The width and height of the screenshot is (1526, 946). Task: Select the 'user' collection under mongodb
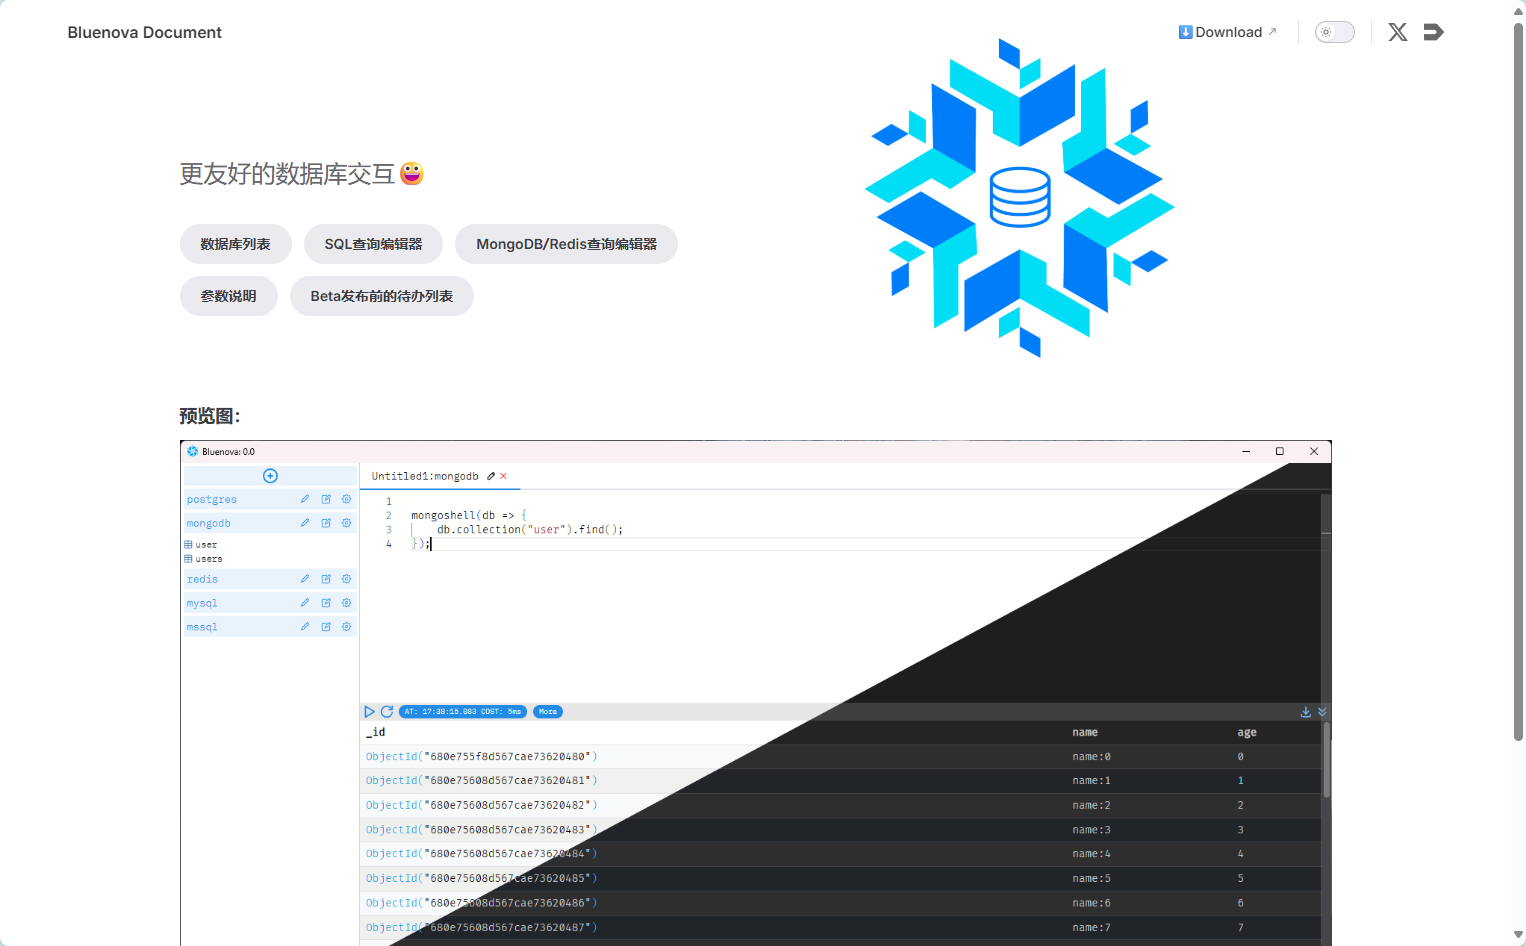click(x=201, y=545)
